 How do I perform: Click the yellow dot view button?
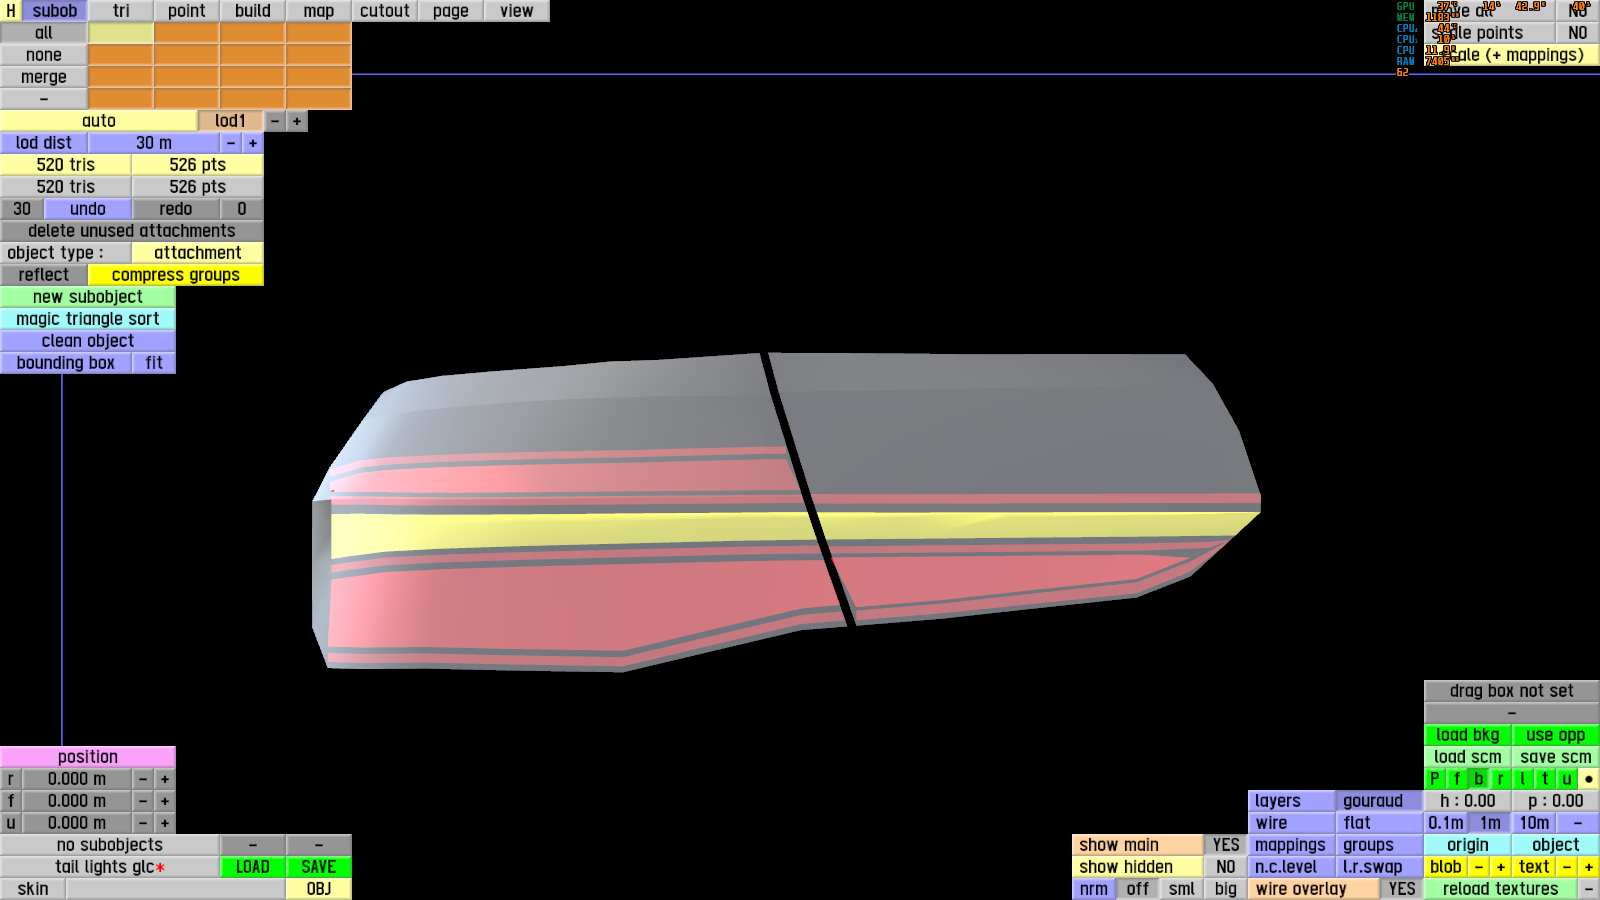point(1589,779)
